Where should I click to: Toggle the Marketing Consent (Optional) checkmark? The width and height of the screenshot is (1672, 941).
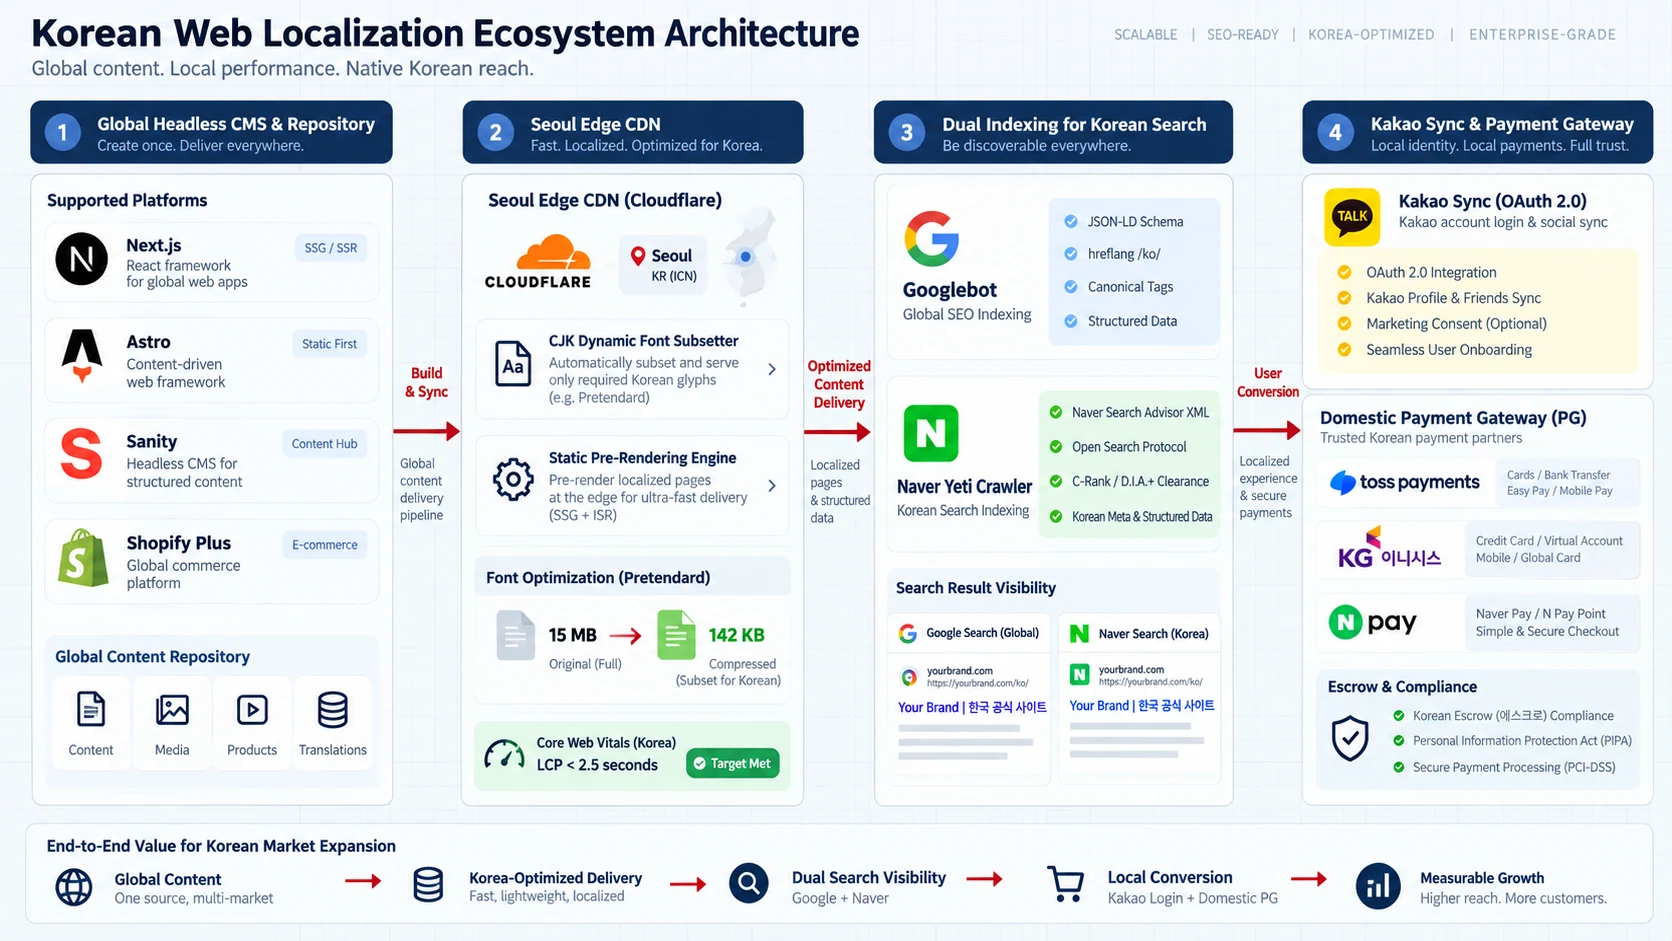1345,324
